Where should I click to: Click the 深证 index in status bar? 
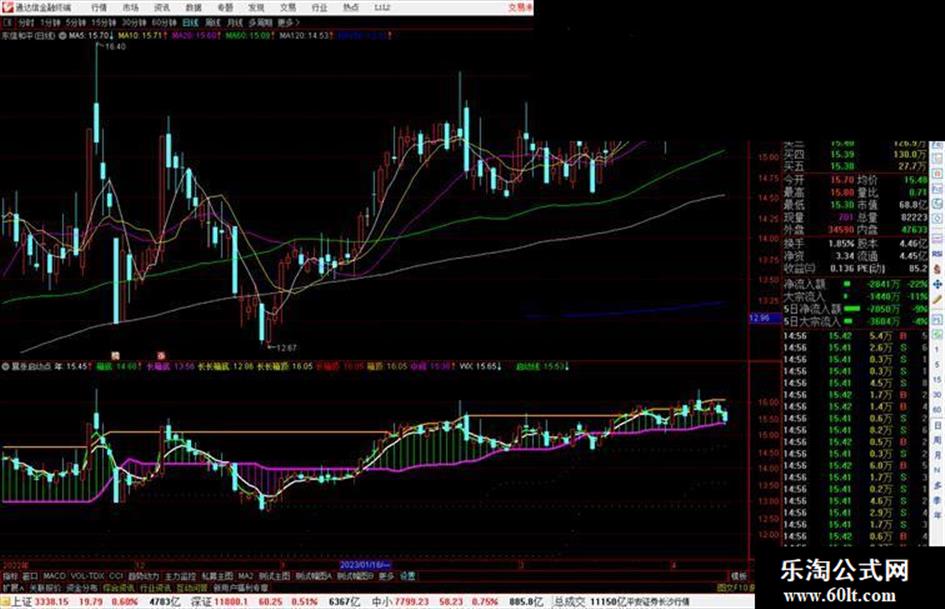click(x=218, y=602)
